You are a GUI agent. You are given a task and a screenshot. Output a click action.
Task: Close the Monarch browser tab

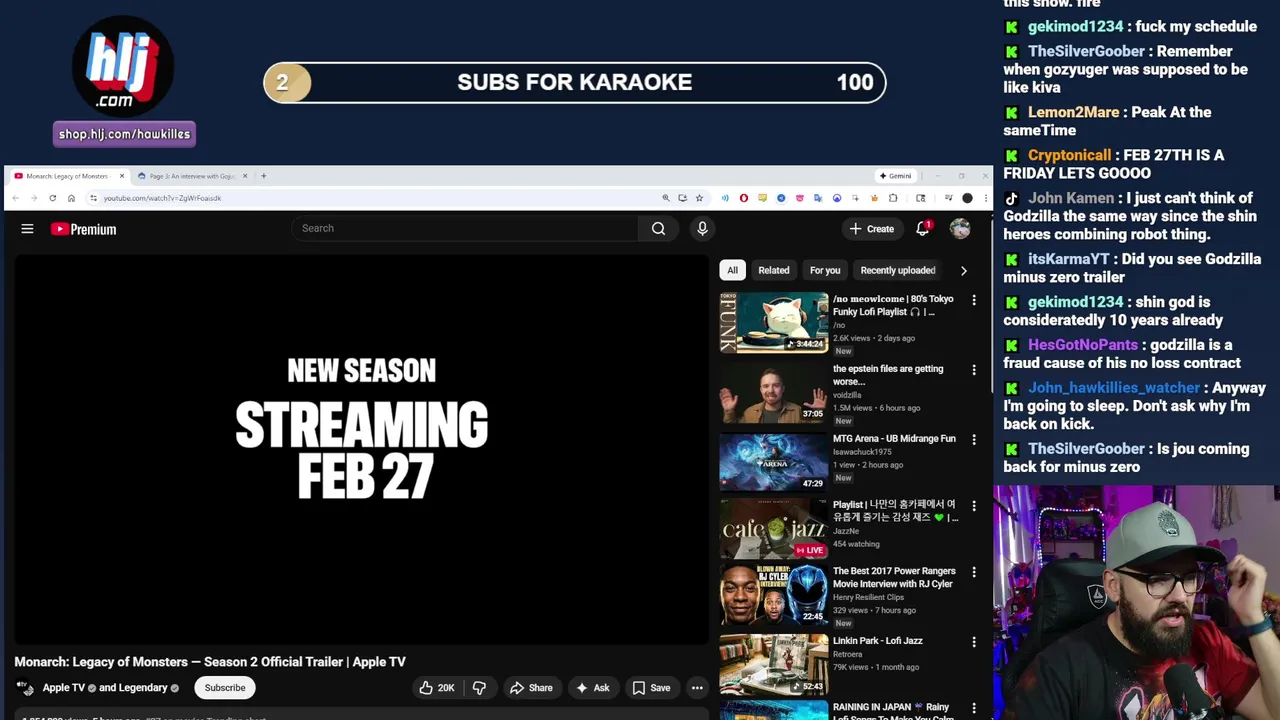click(x=122, y=176)
